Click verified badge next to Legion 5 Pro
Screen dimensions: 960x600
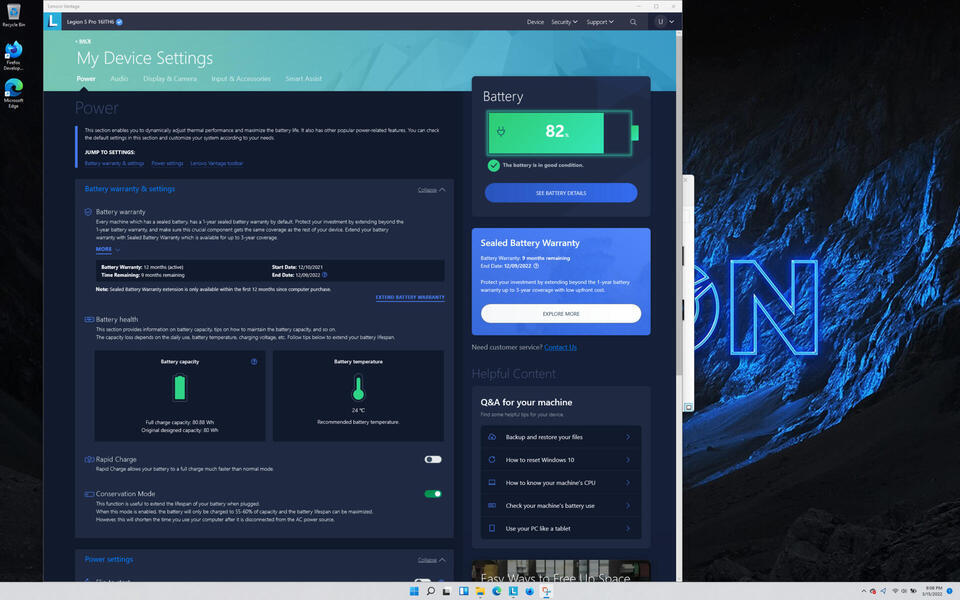coord(119,22)
